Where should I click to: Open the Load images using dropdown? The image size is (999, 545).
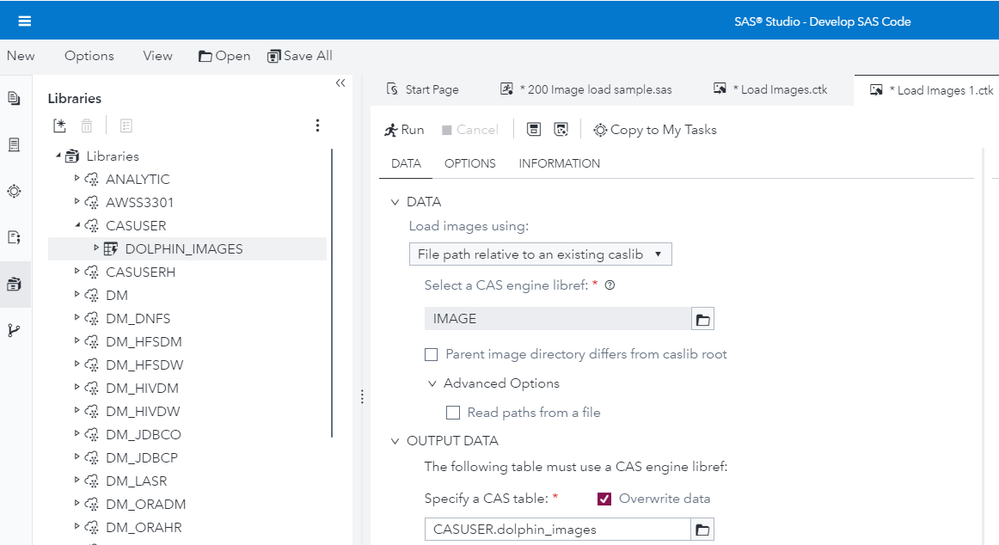(x=540, y=254)
